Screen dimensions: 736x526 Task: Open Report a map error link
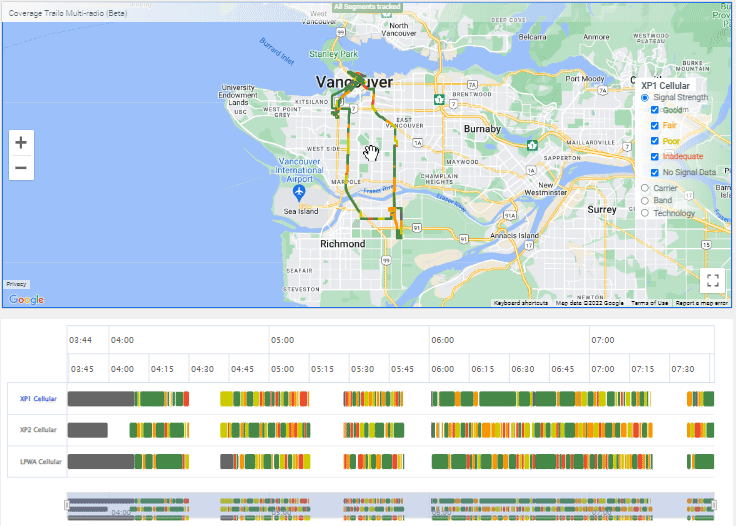pyautogui.click(x=700, y=302)
